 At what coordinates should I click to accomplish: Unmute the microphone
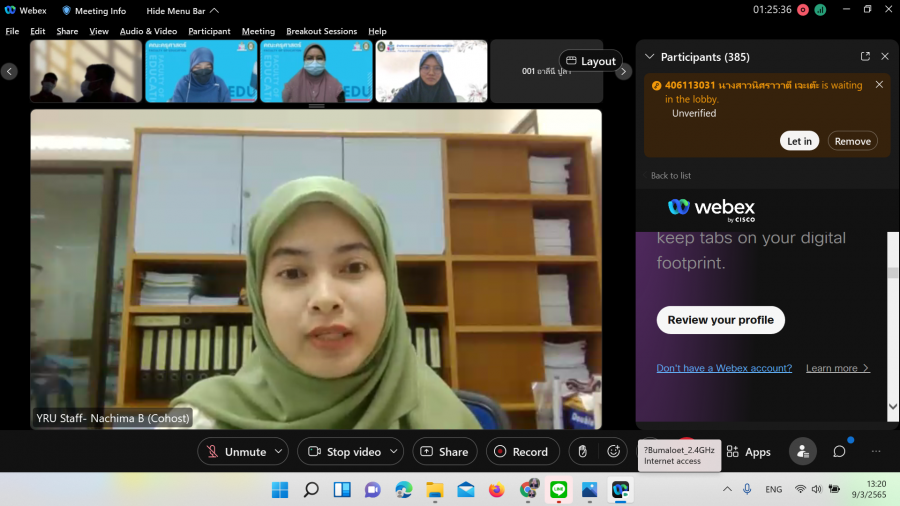pyautogui.click(x=235, y=452)
